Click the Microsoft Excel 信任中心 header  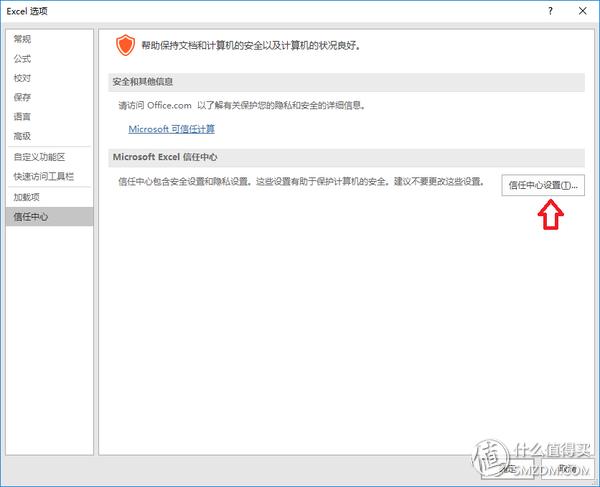[346, 157]
